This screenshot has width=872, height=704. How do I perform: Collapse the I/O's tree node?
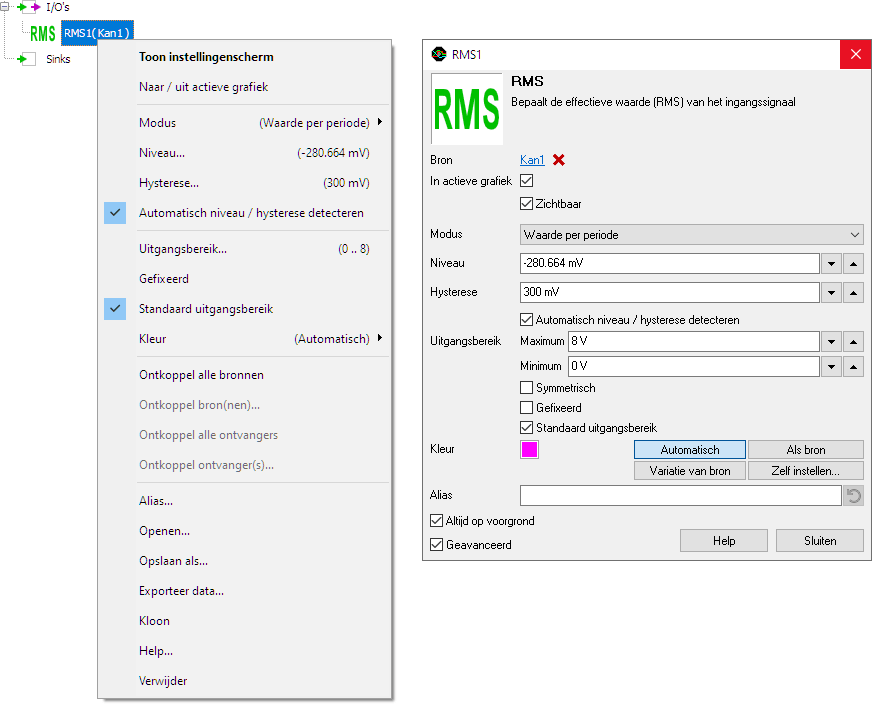(x=4, y=7)
